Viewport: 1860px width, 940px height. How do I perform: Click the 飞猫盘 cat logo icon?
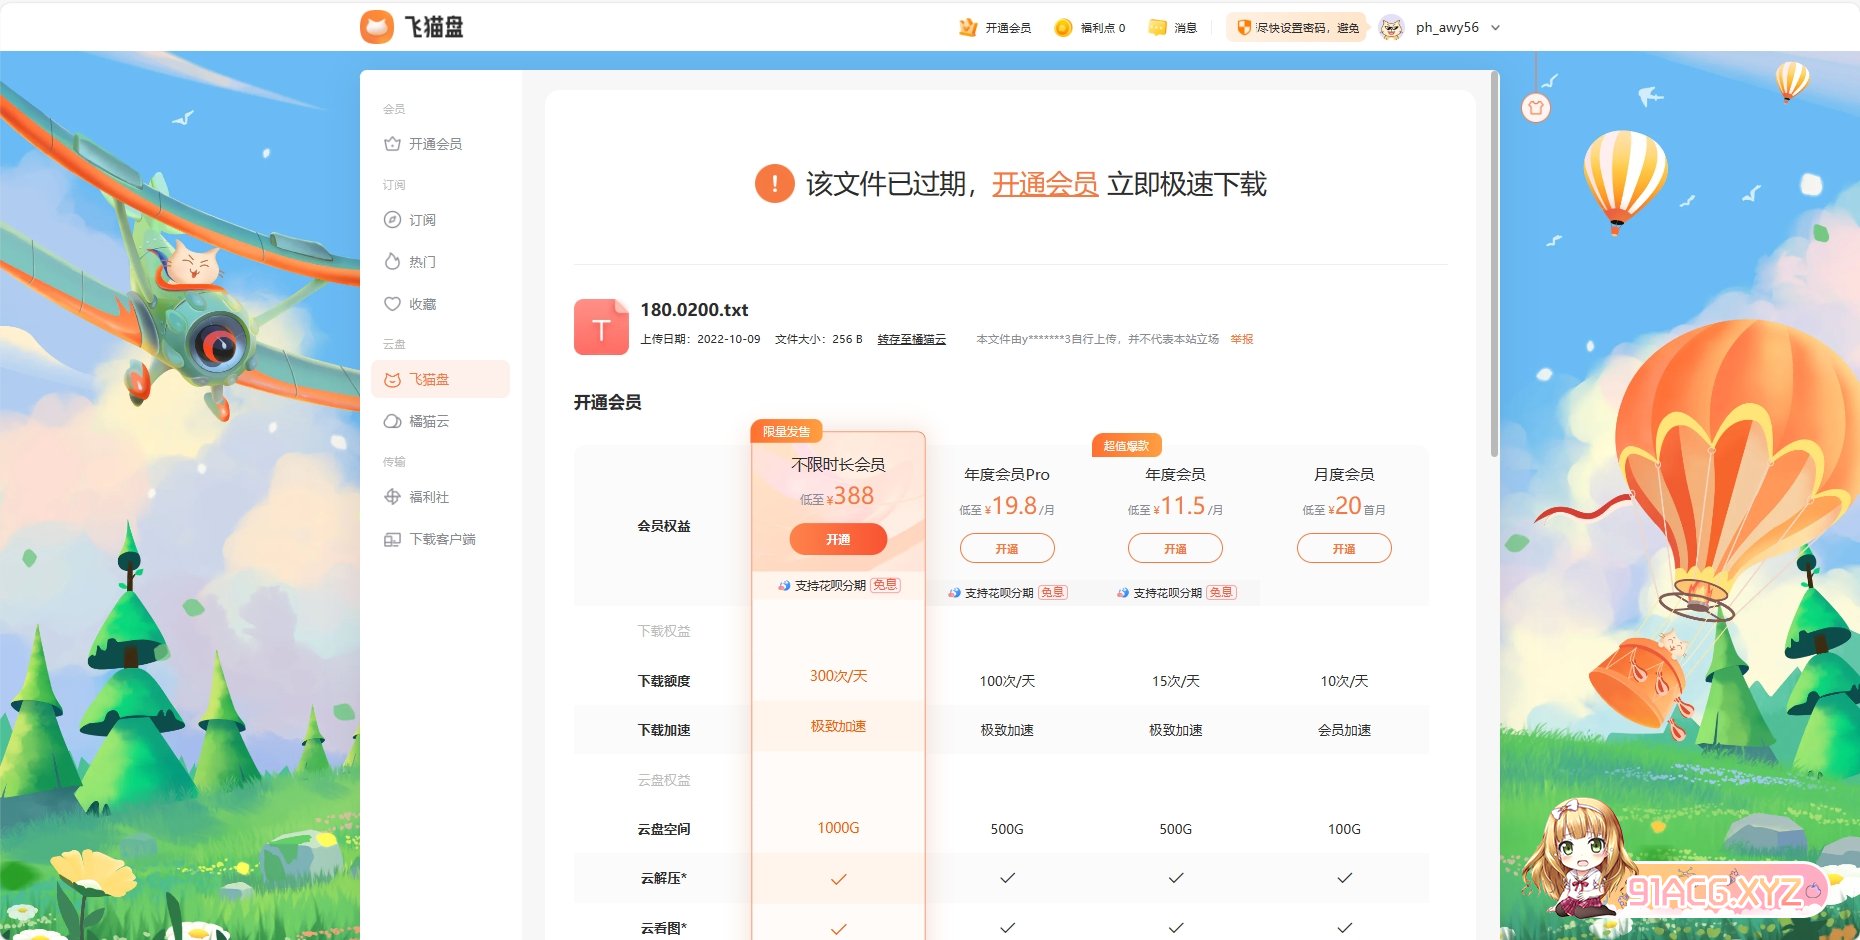click(377, 27)
